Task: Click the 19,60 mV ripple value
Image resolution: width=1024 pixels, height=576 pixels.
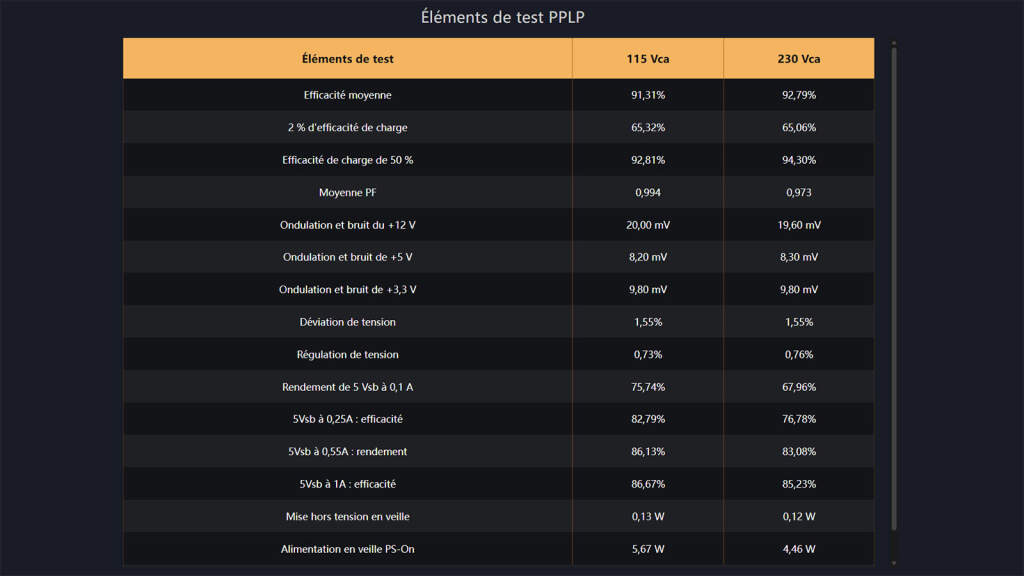Action: [x=798, y=225]
